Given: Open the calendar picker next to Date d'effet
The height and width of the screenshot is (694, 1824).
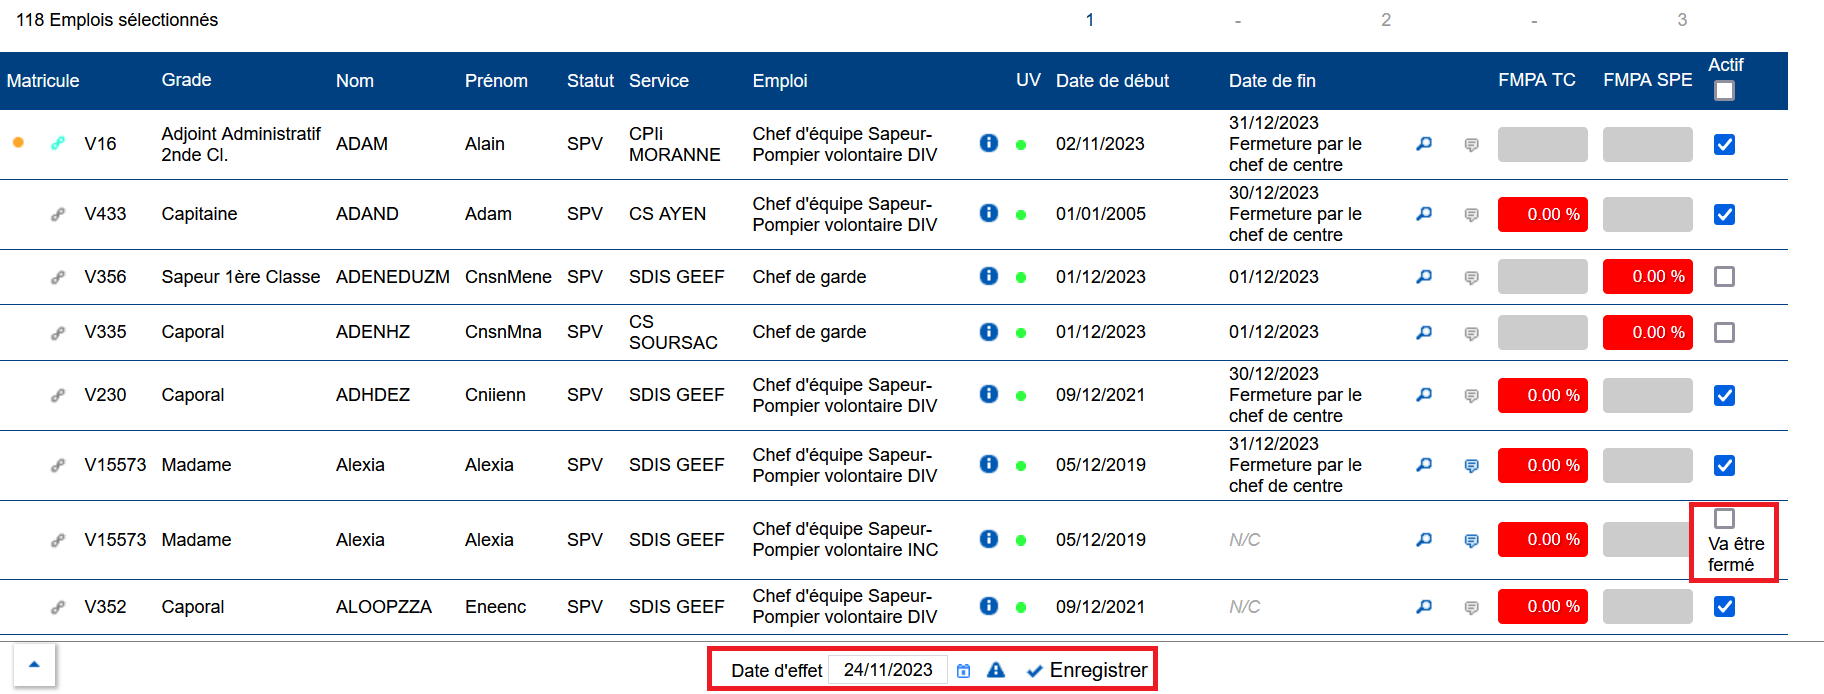Looking at the screenshot, I should point(963,671).
